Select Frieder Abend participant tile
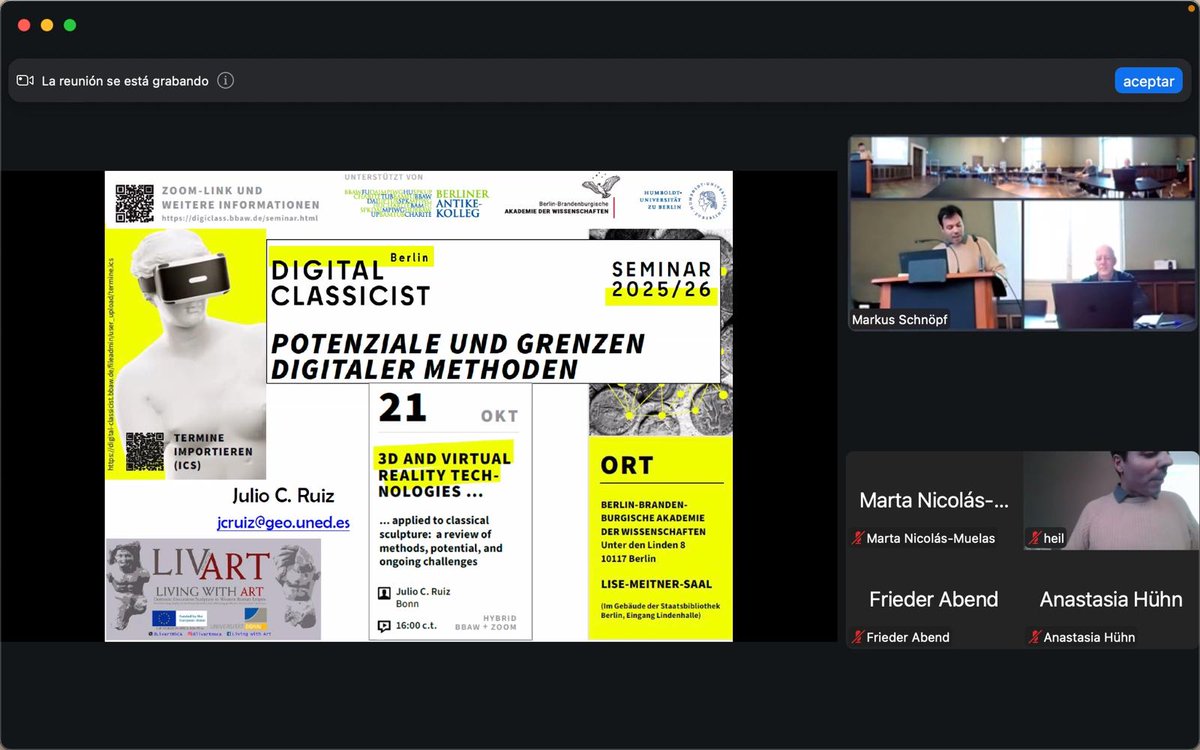The image size is (1200, 750). (x=934, y=600)
